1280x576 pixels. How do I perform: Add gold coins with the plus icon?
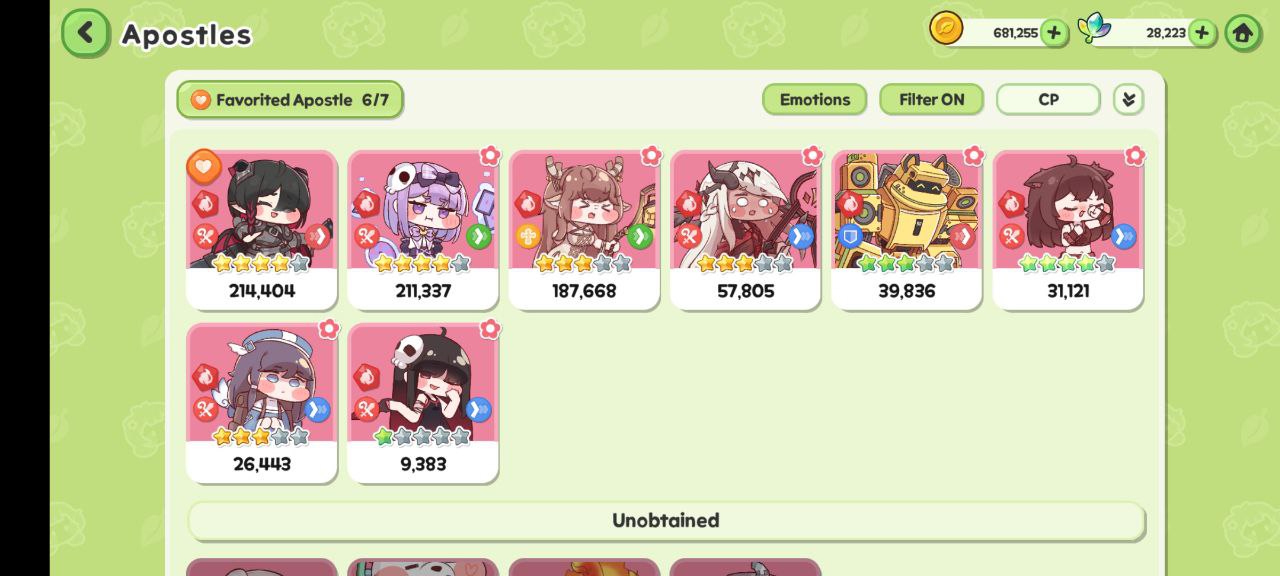[x=1054, y=33]
